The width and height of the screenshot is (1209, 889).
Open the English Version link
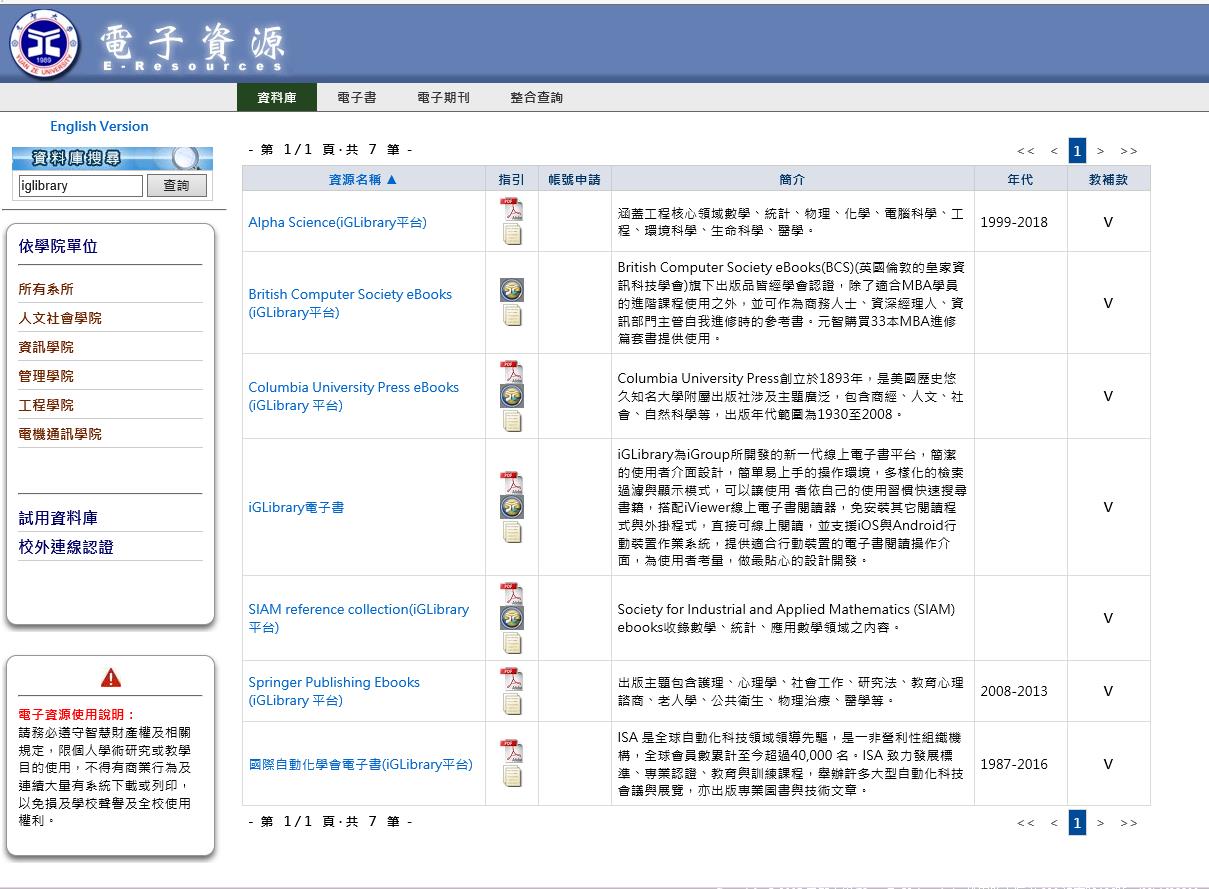click(x=99, y=126)
